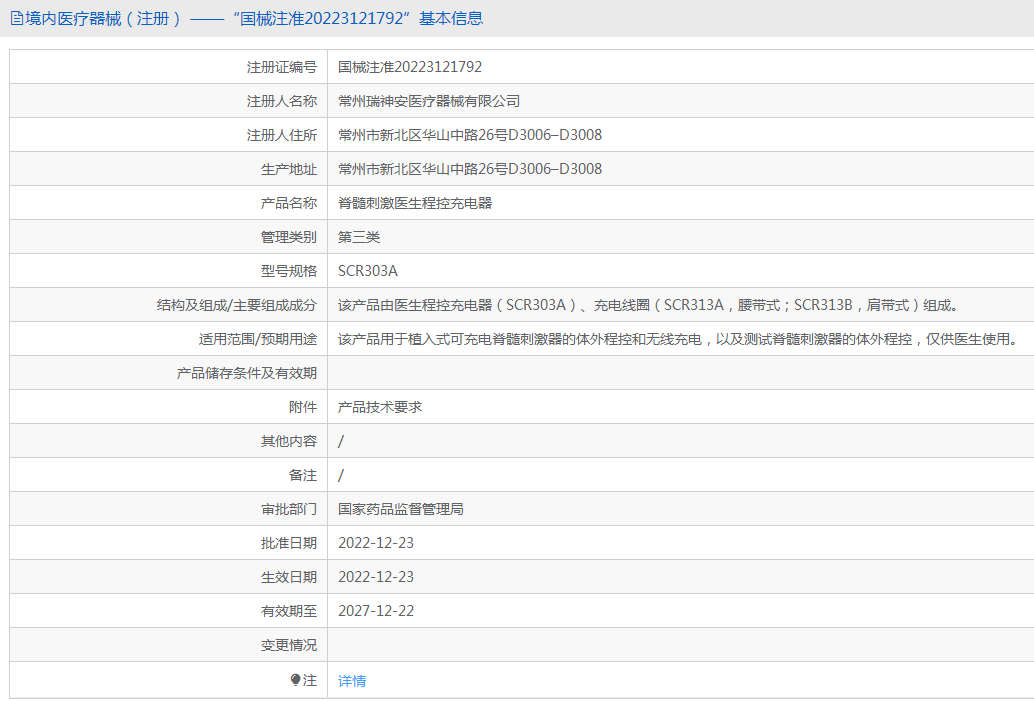
Task: Click the 附件 label
Action: [303, 407]
